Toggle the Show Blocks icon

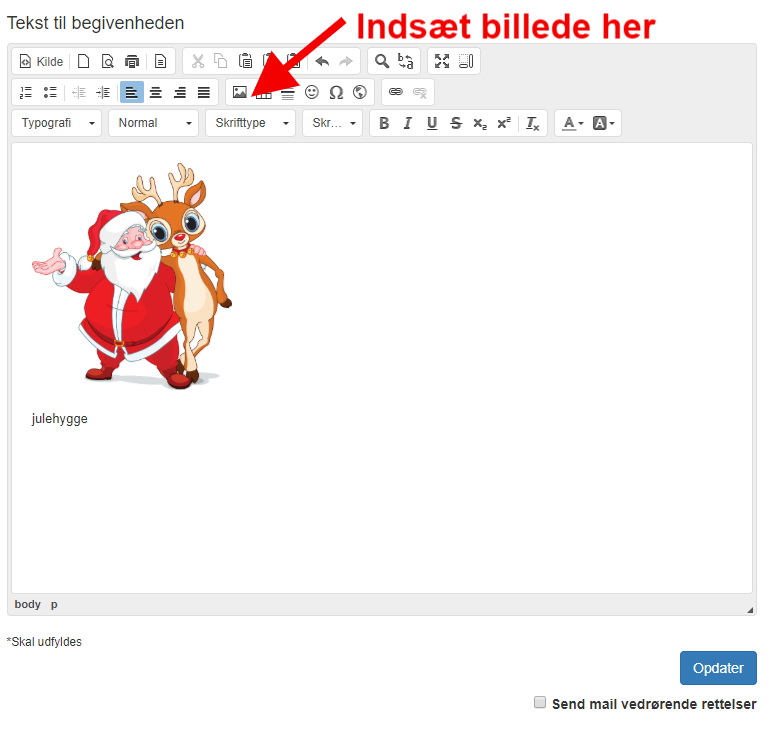click(466, 62)
